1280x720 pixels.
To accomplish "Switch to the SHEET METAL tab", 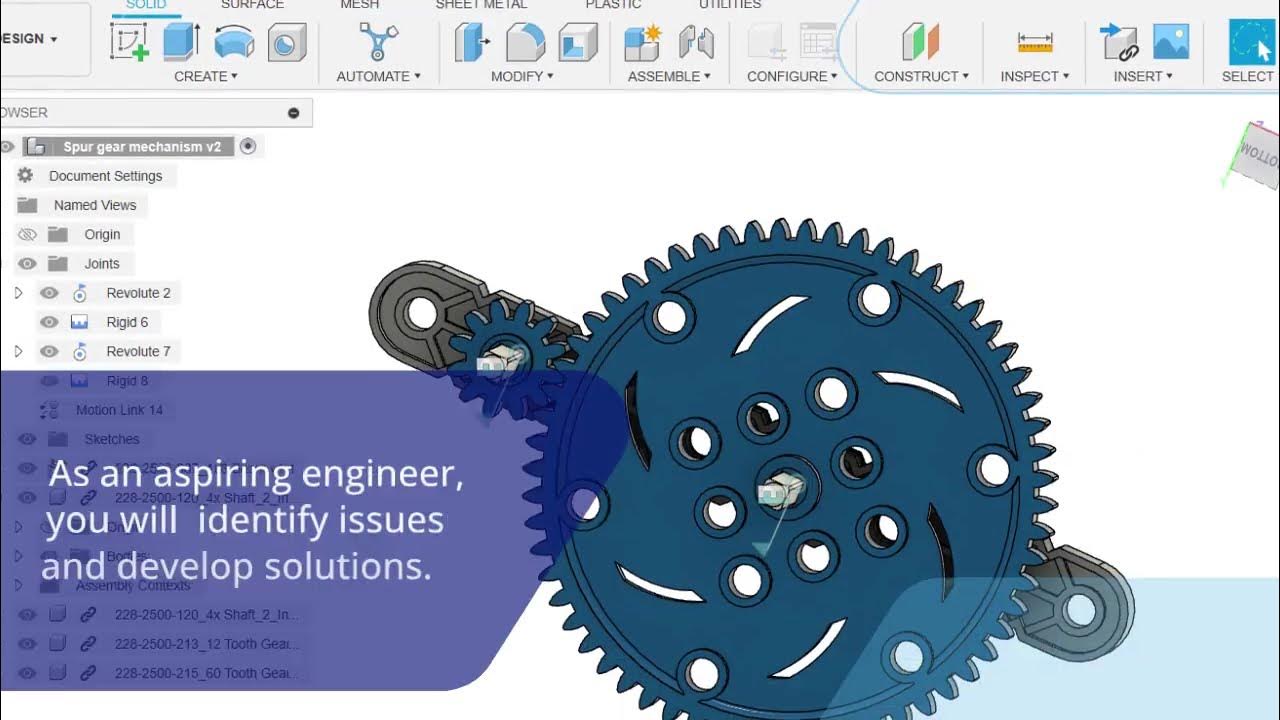I will point(481,5).
